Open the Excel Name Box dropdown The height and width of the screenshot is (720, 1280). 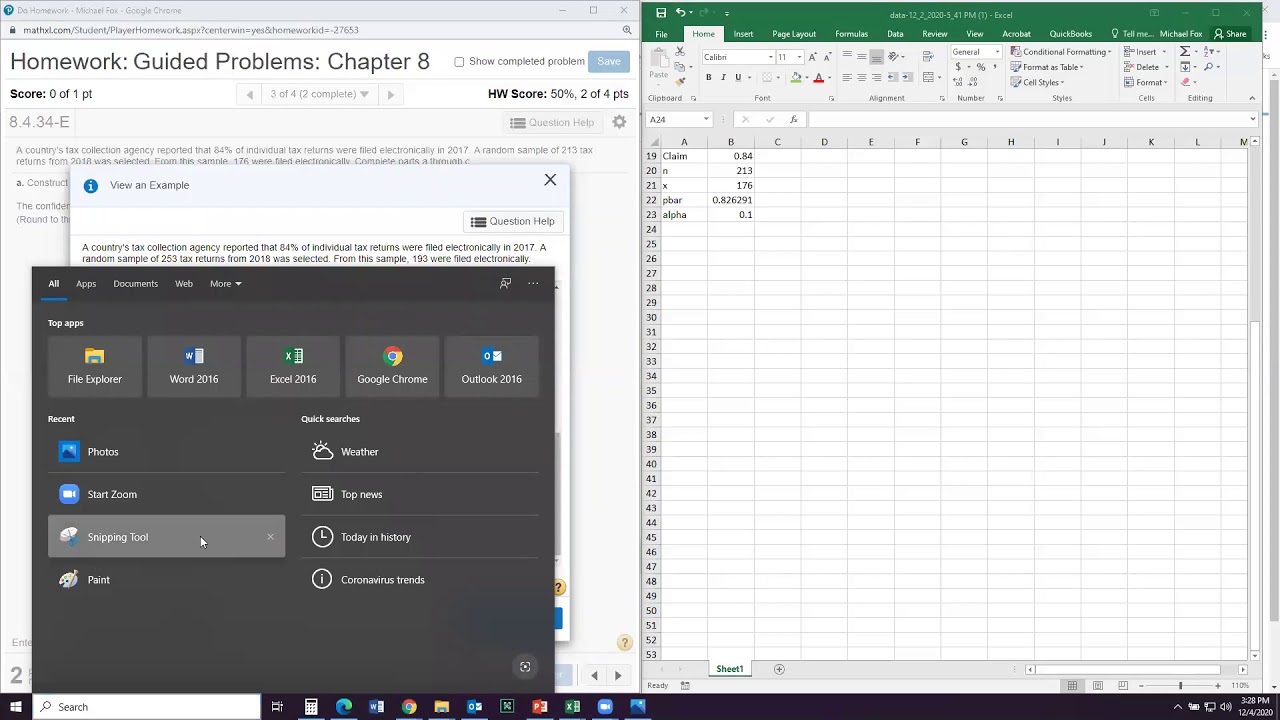(x=706, y=120)
